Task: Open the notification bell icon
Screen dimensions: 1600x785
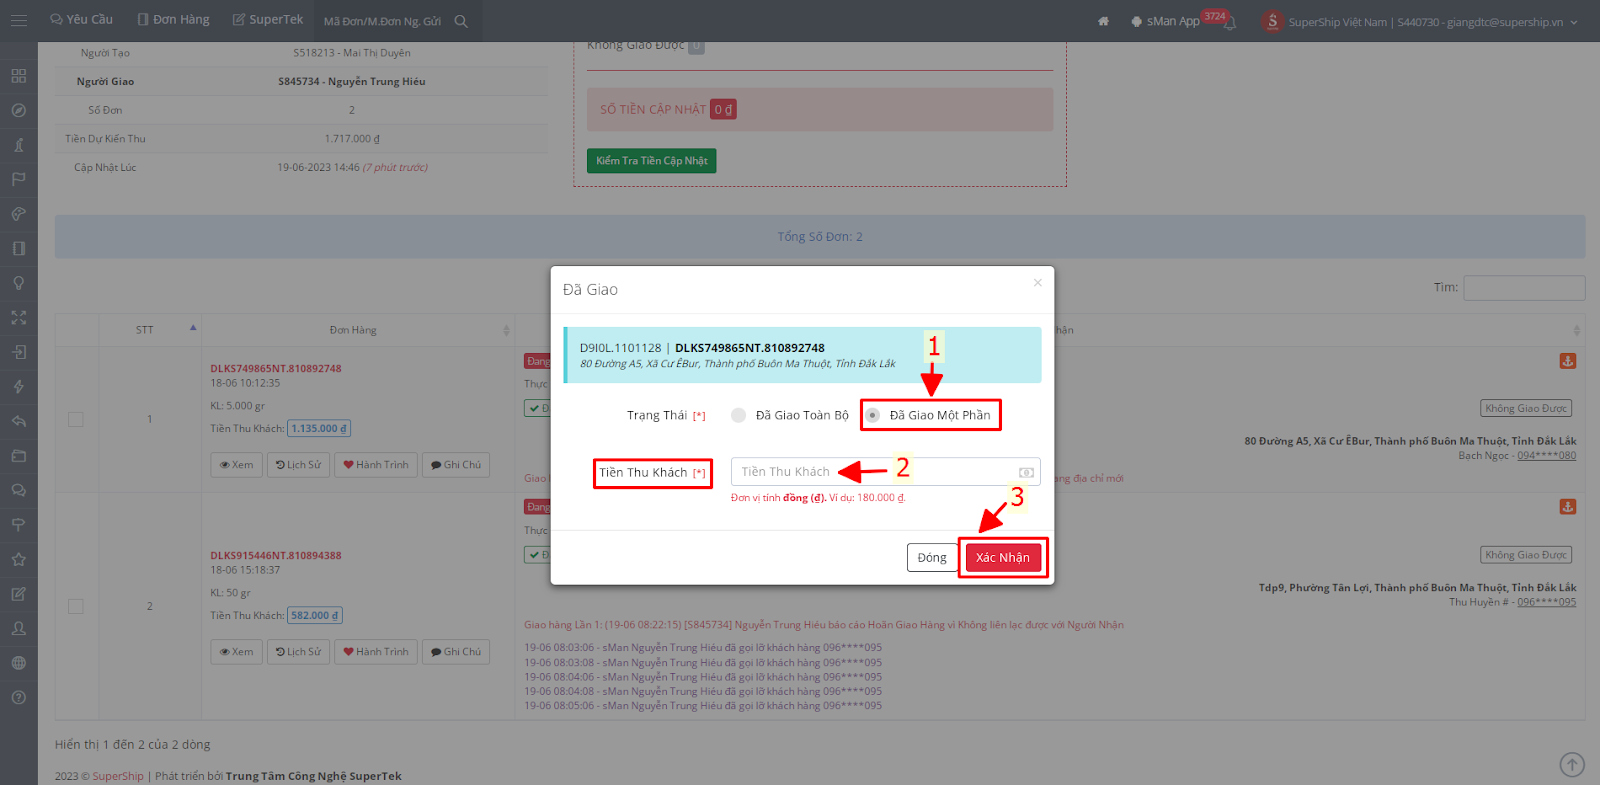Action: click(x=1230, y=23)
